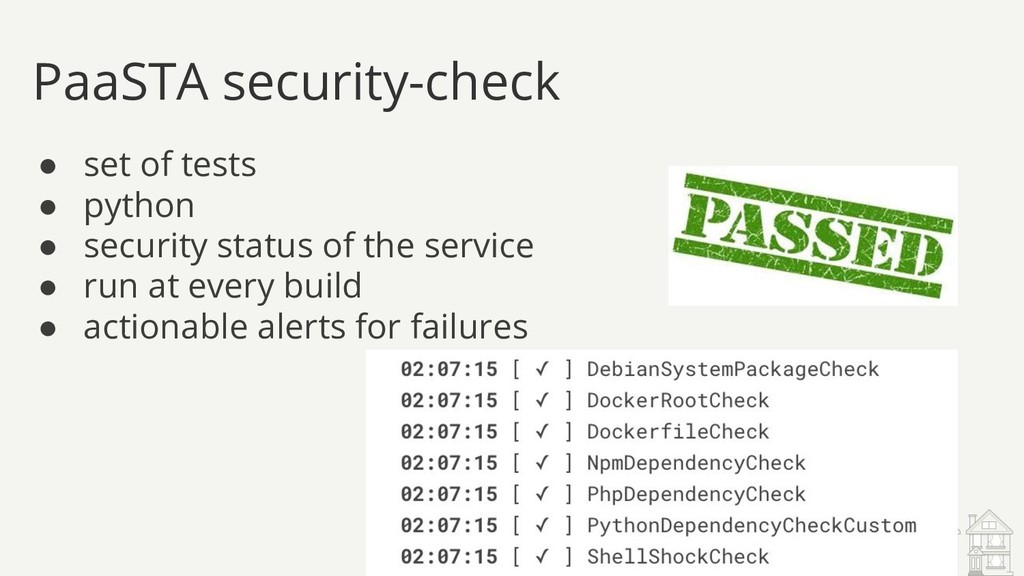Click the actionable alerts for failures text

(306, 327)
